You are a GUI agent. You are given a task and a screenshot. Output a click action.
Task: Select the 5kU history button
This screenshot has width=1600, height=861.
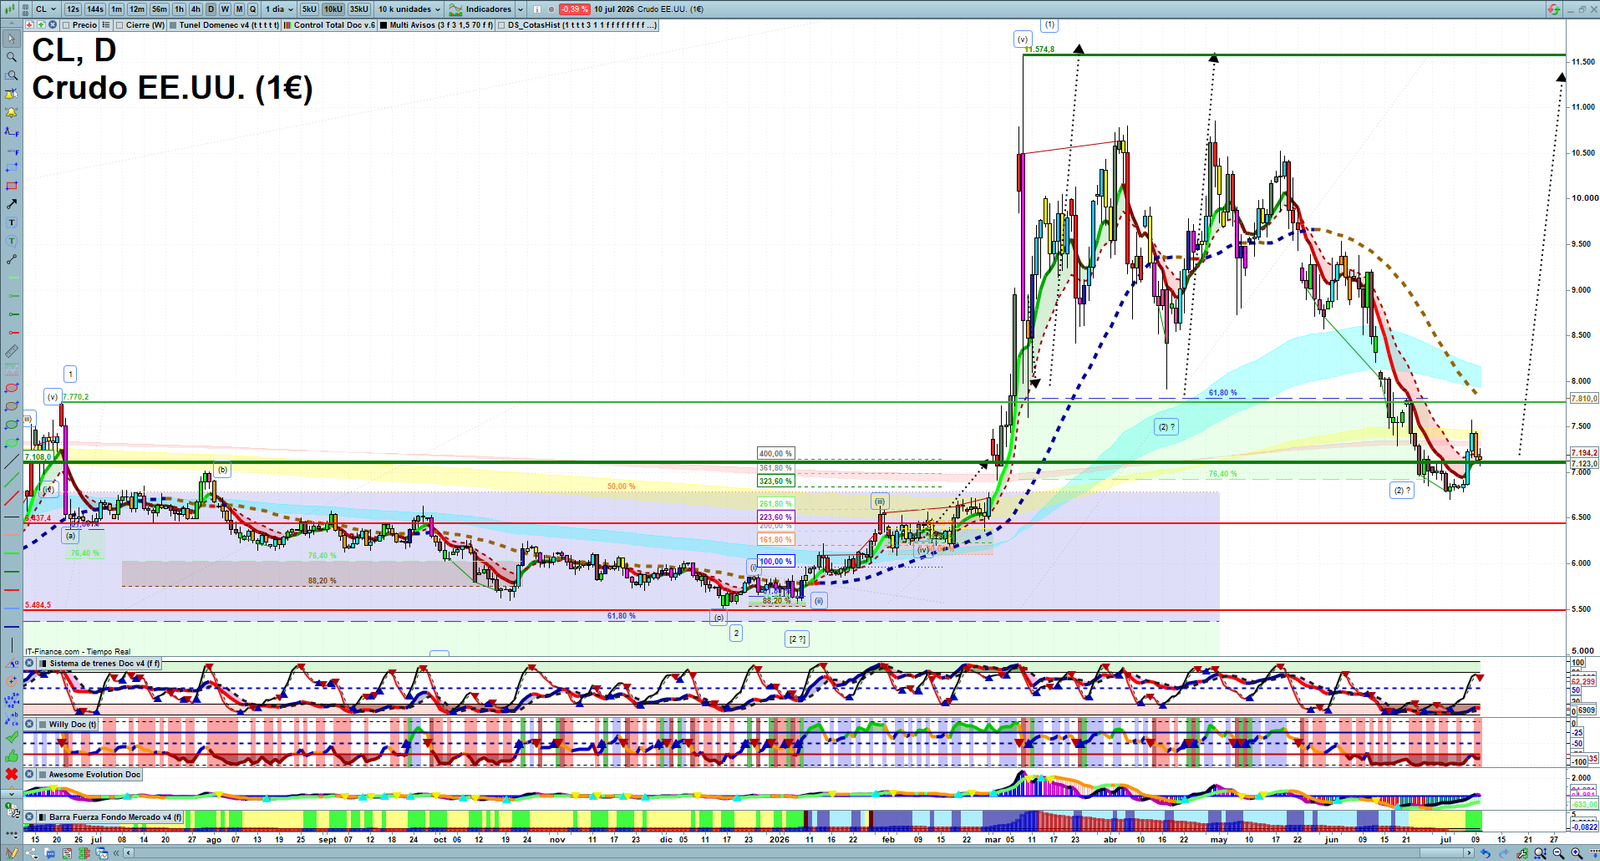[309, 9]
